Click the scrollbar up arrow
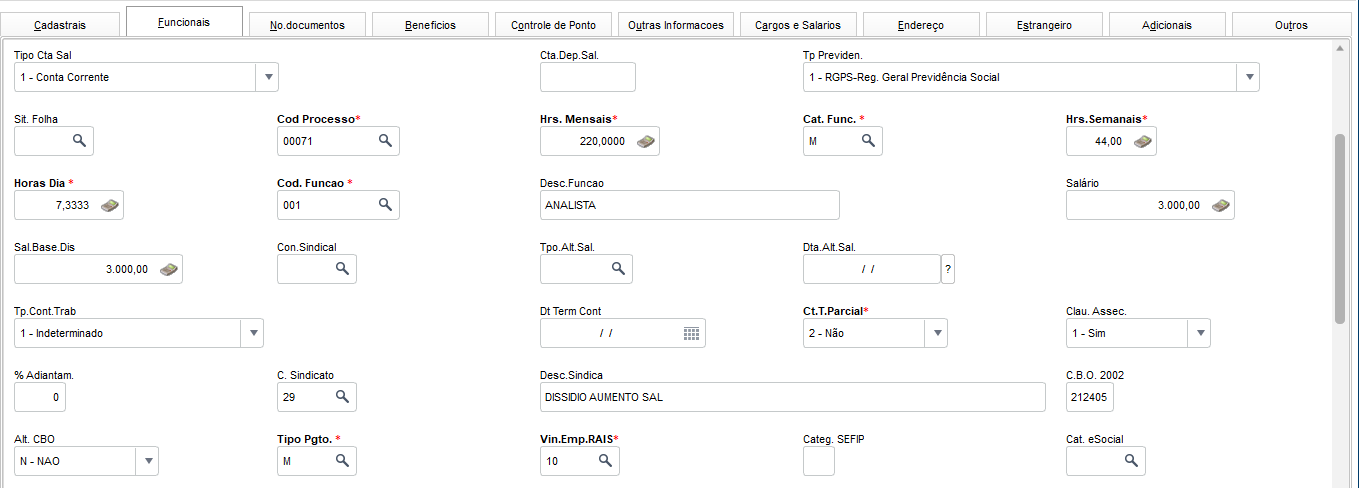 pyautogui.click(x=1340, y=46)
